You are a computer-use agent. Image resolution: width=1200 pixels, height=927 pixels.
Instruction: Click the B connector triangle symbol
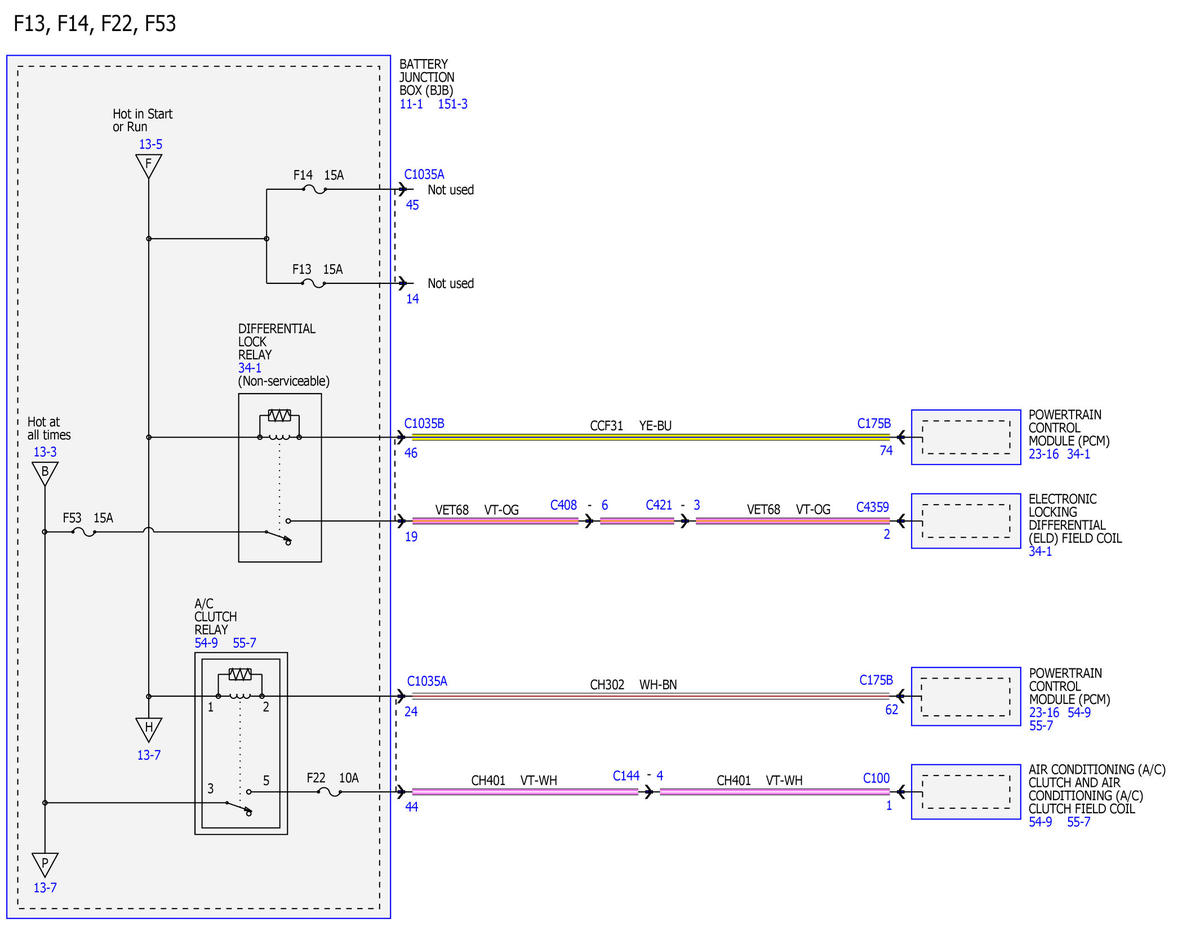point(44,474)
